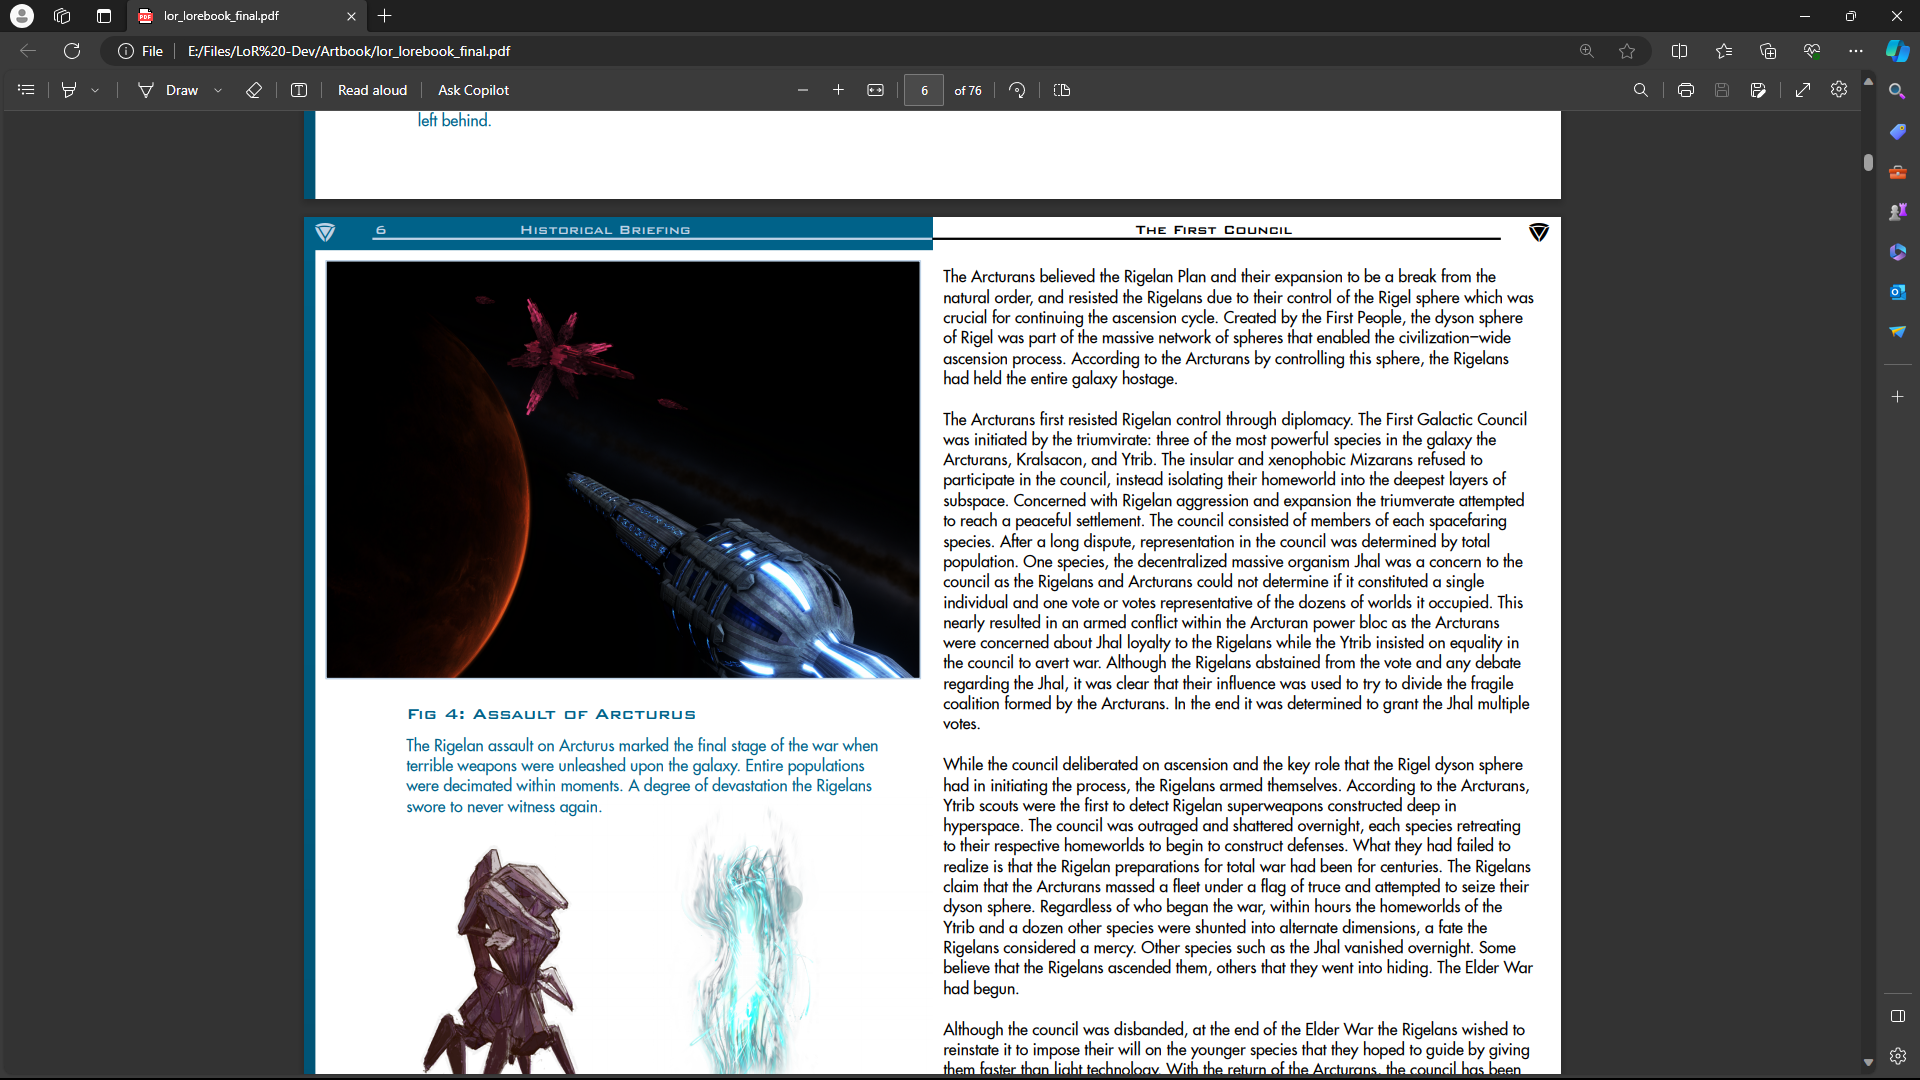
Task: Enter full screen mode
Action: click(1802, 90)
